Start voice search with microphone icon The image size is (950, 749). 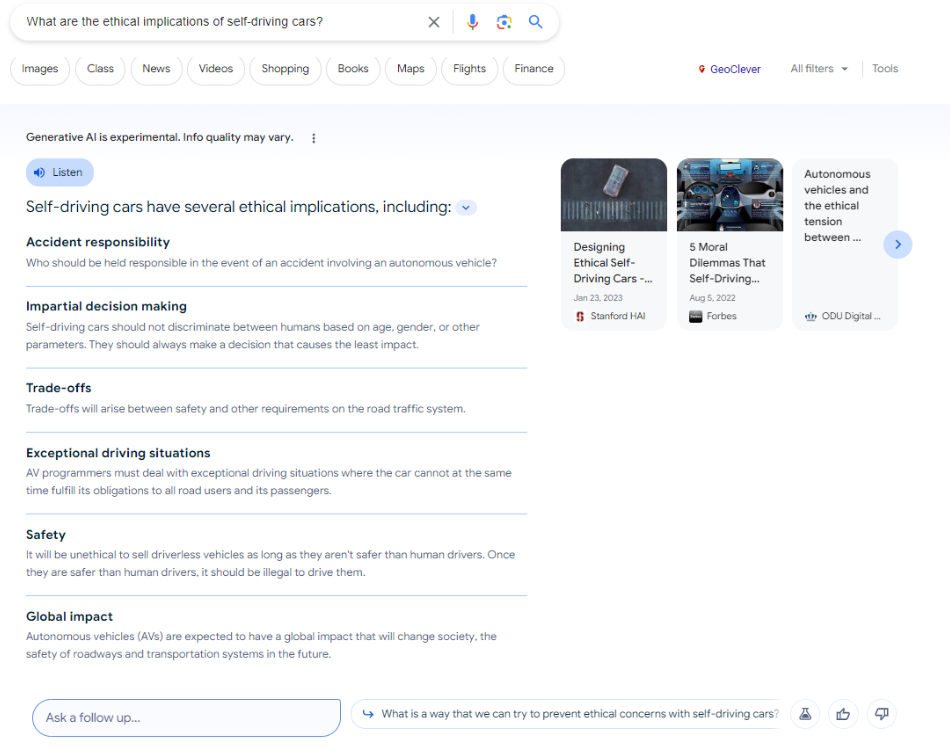pos(473,22)
